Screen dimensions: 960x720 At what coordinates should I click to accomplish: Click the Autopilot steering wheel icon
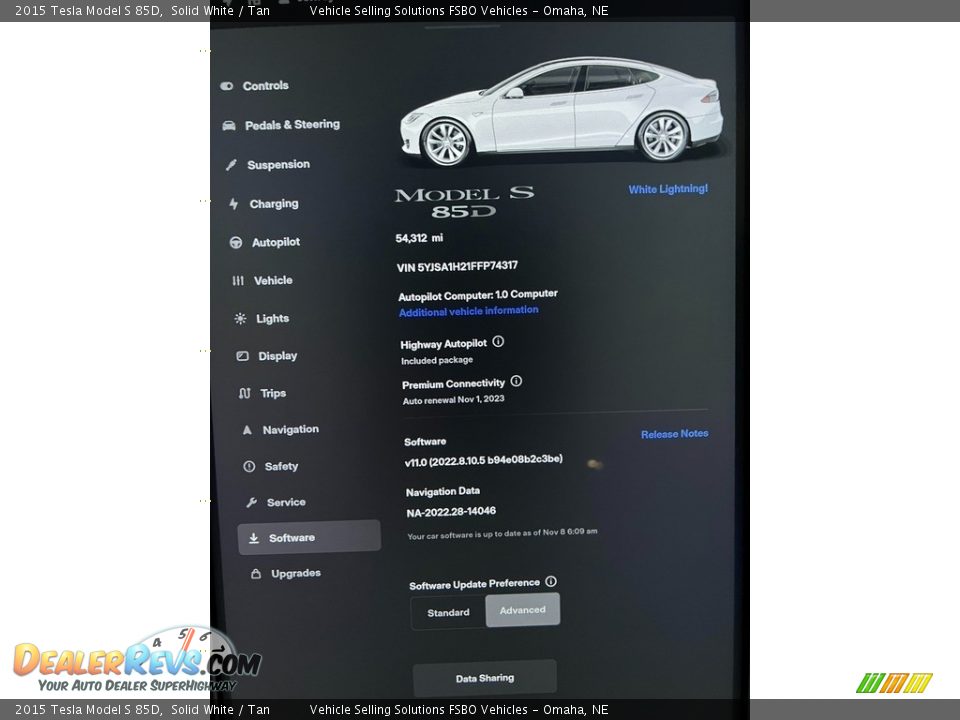point(236,242)
